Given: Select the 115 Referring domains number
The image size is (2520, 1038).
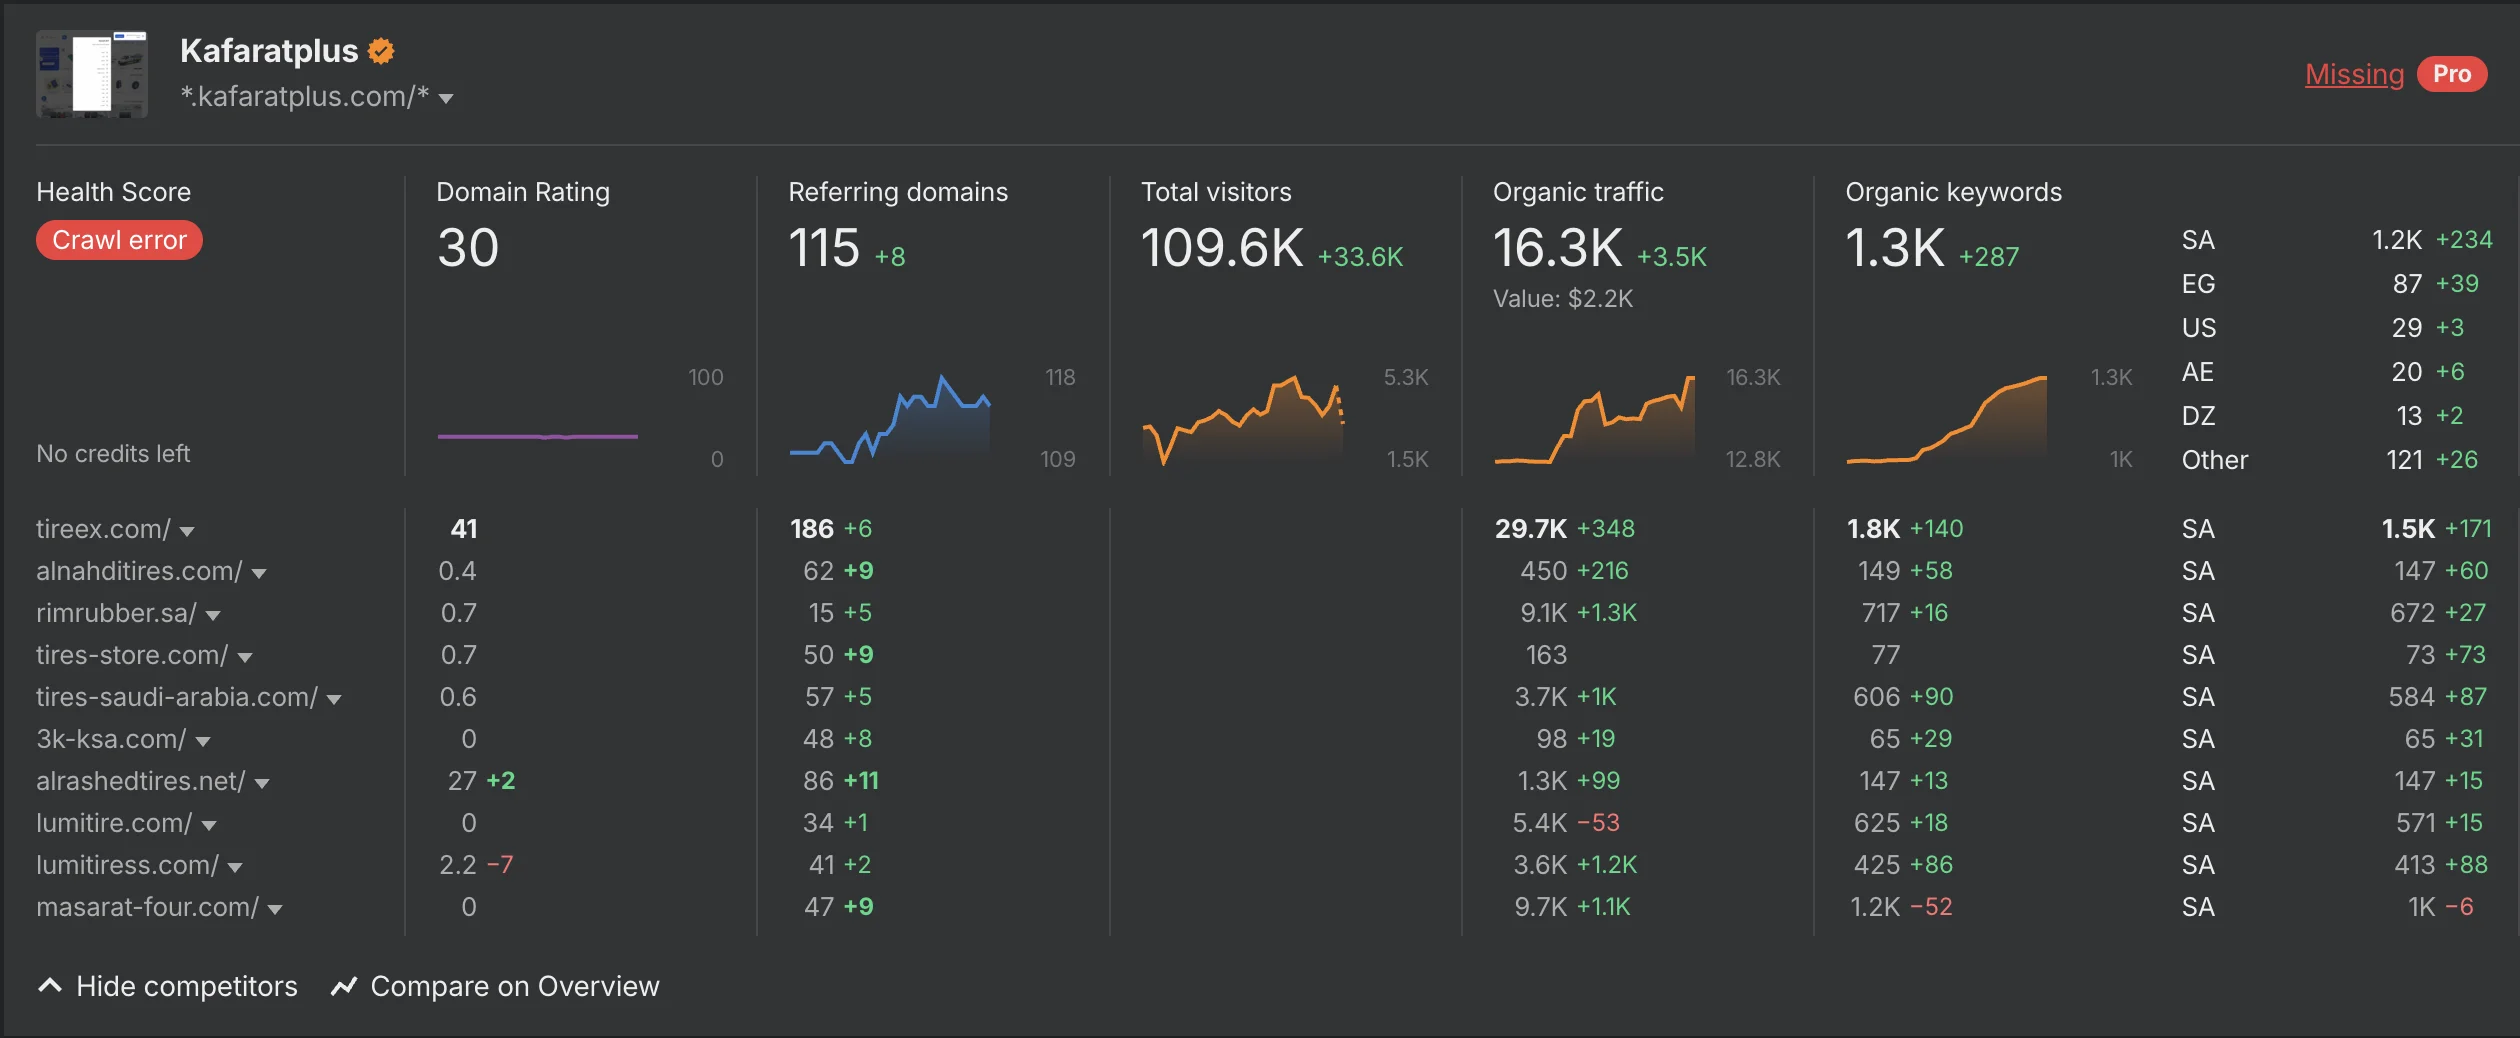Looking at the screenshot, I should pyautogui.click(x=823, y=248).
